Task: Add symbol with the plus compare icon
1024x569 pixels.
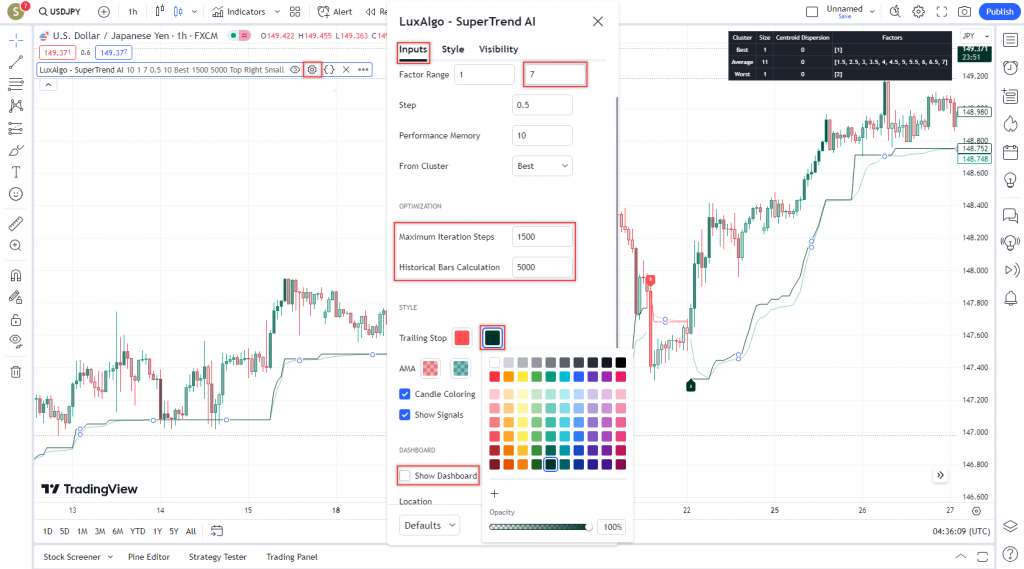Action: tap(104, 12)
